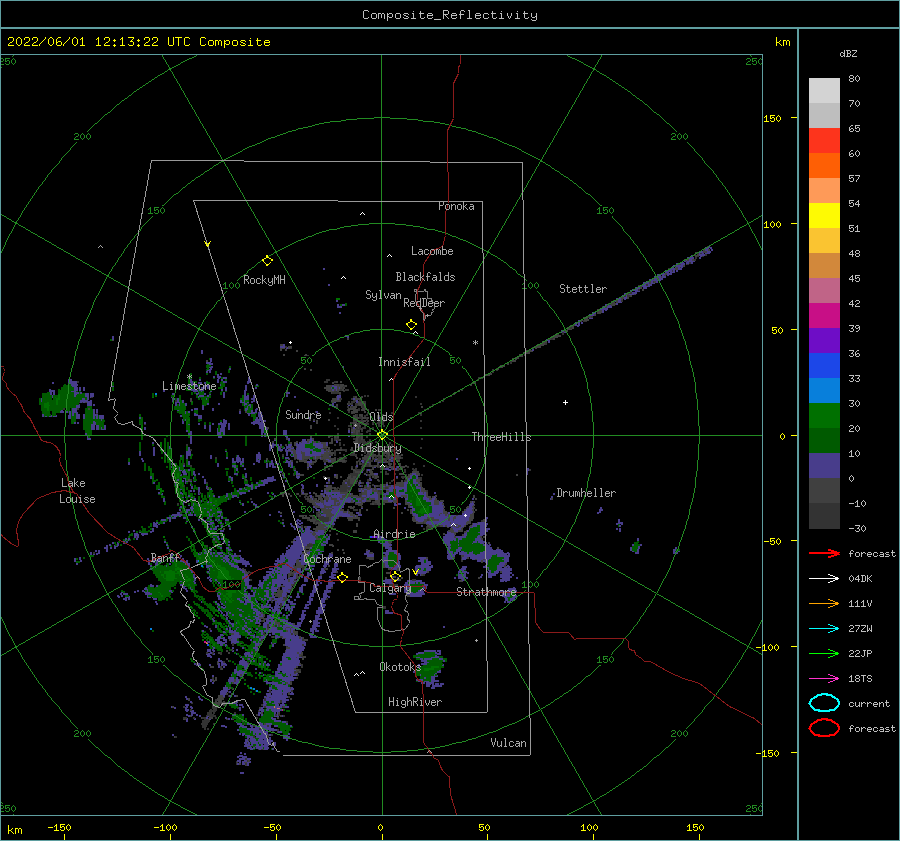Screen dimensions: 900x841
Task: Click the Ponoka label
Action: [456, 206]
